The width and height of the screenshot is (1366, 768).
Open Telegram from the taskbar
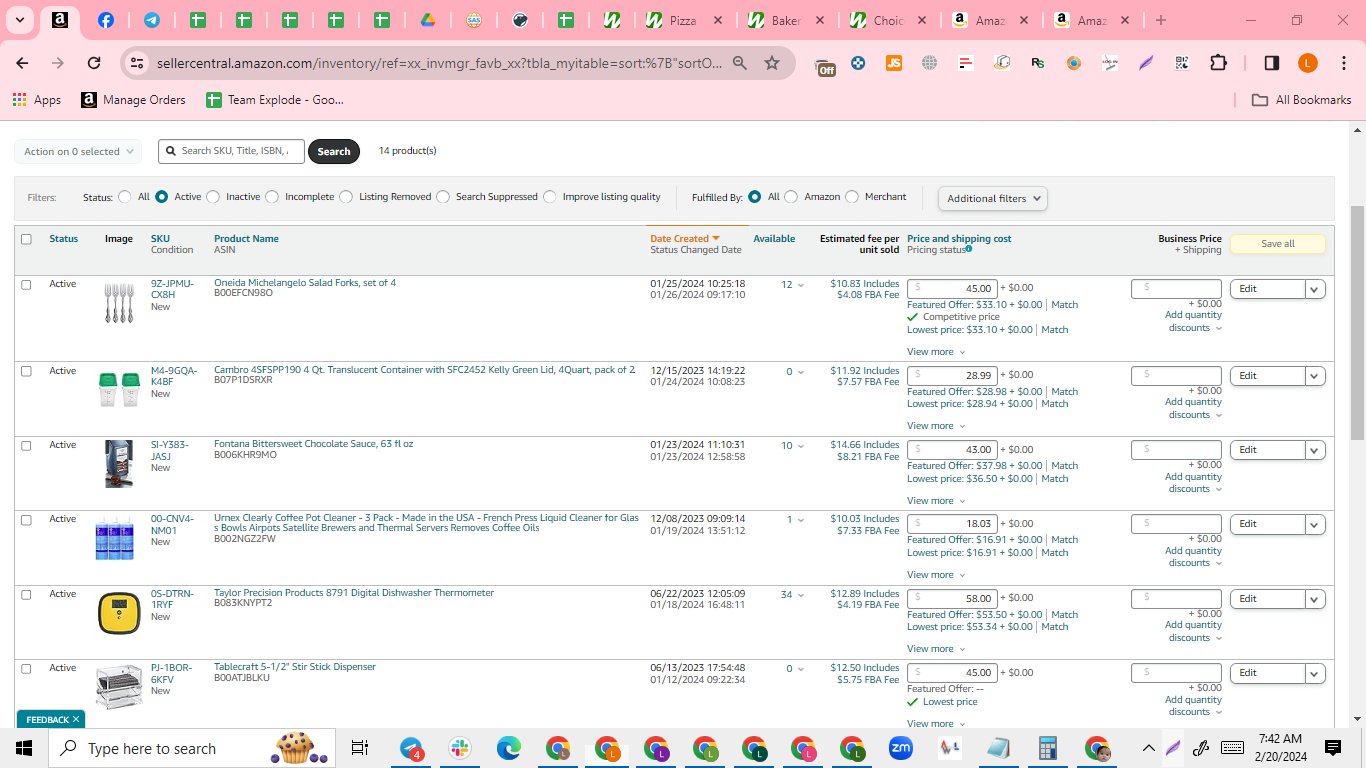click(412, 748)
